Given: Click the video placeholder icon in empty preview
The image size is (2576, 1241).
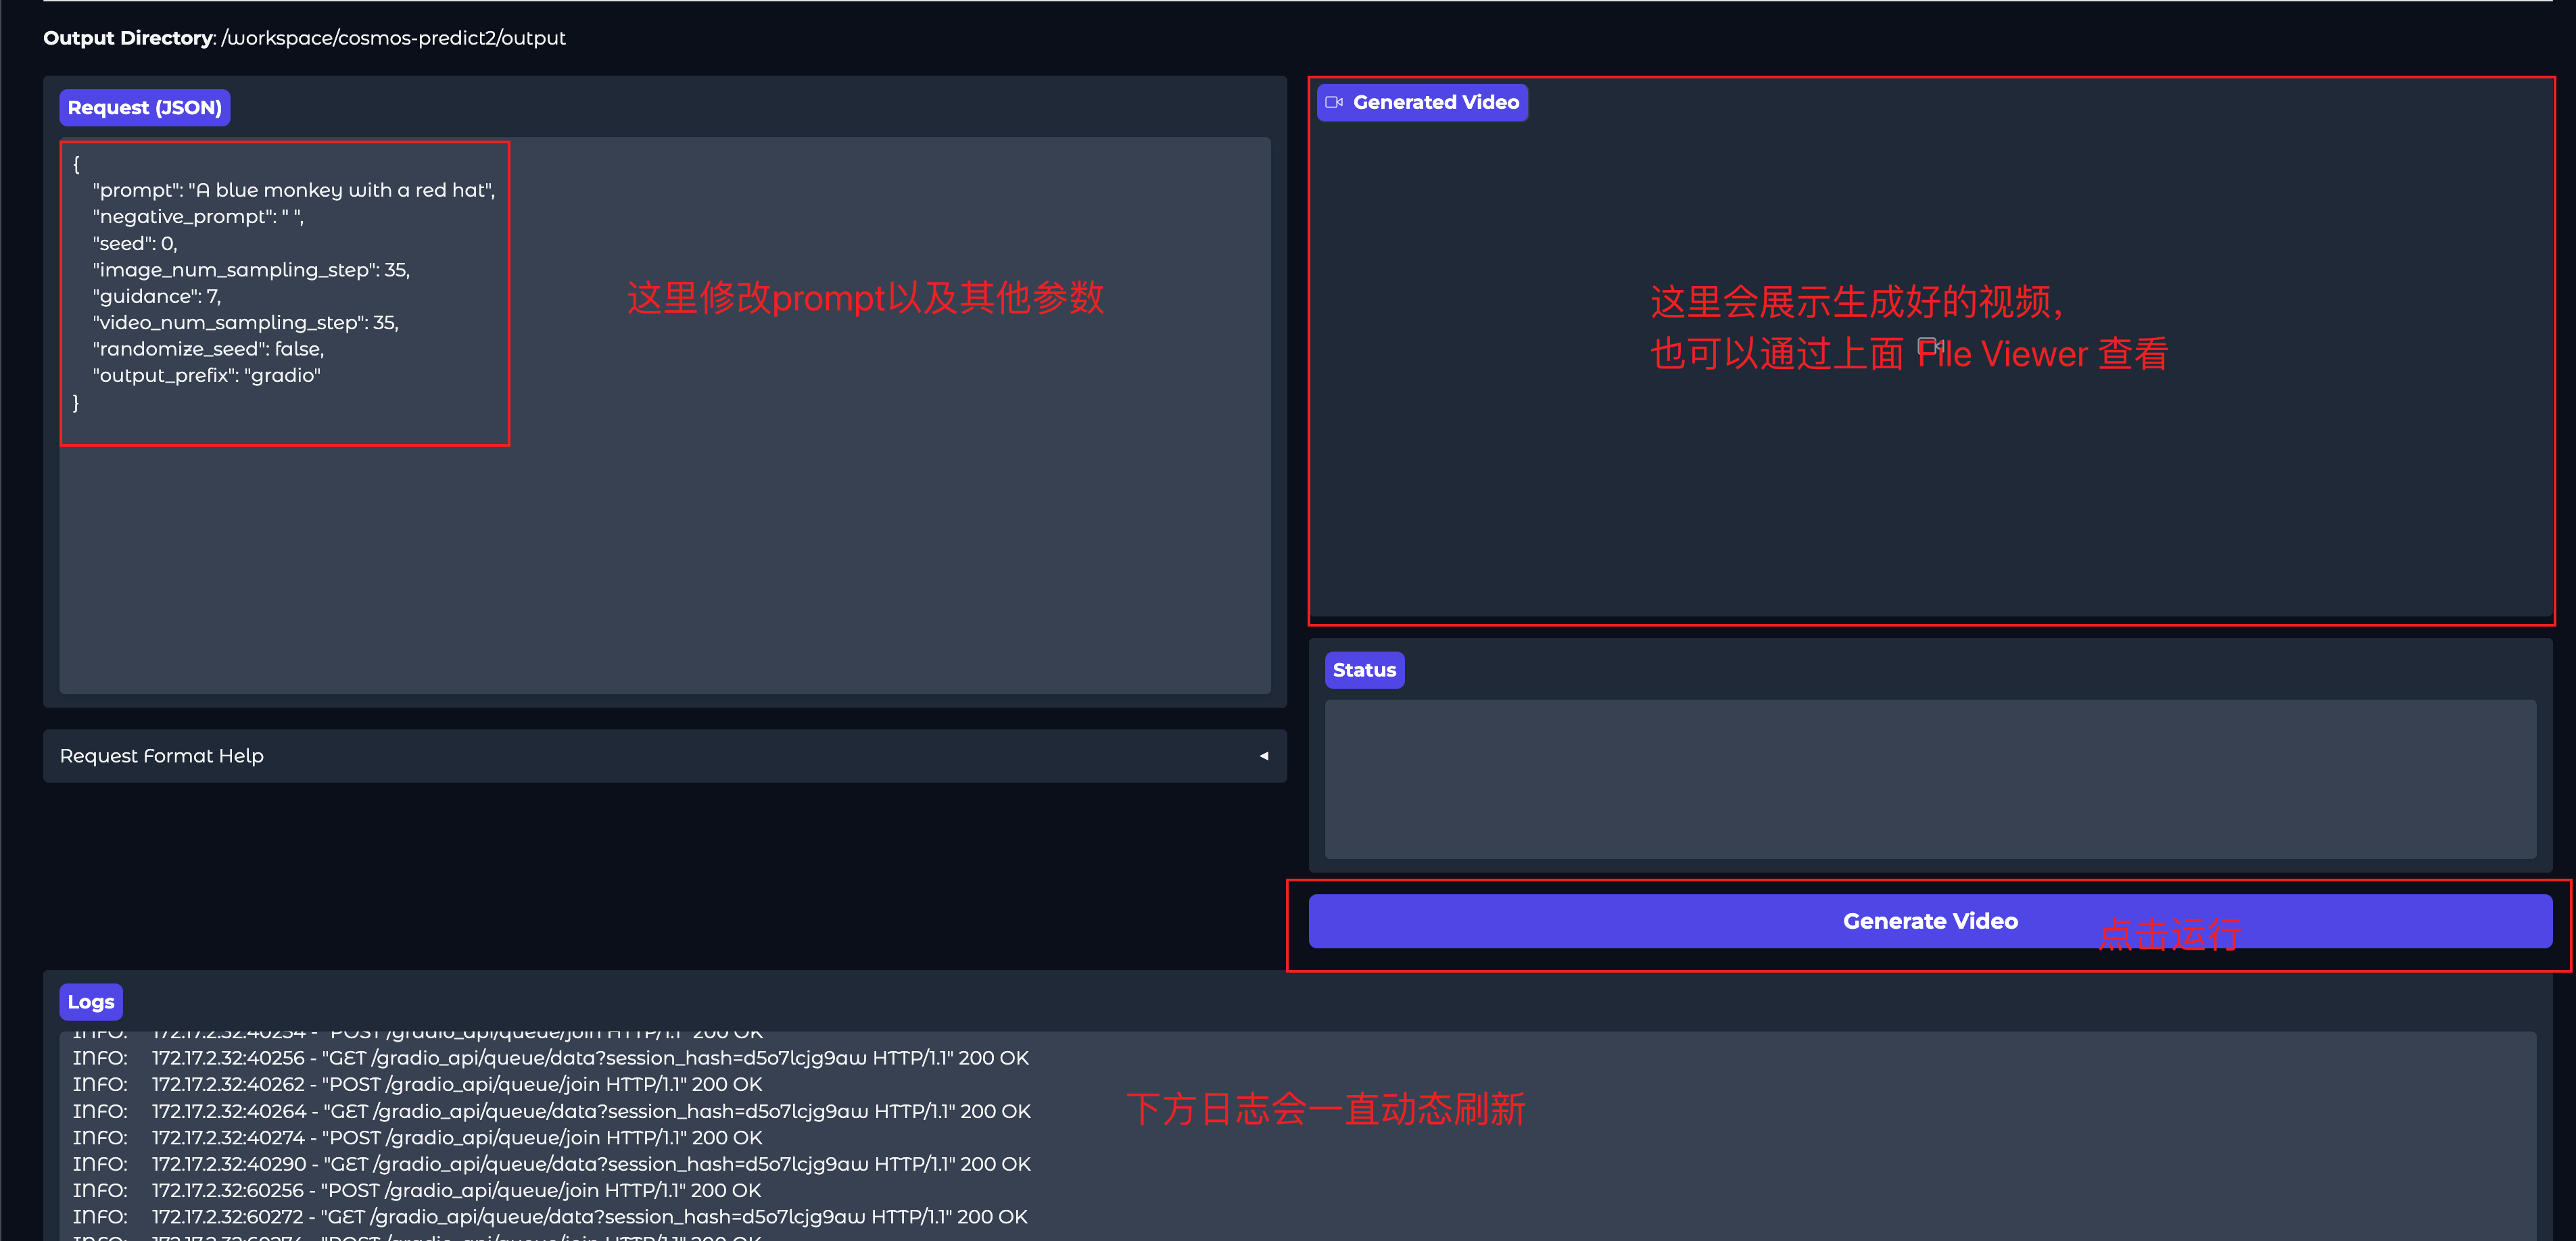Looking at the screenshot, I should [1929, 346].
